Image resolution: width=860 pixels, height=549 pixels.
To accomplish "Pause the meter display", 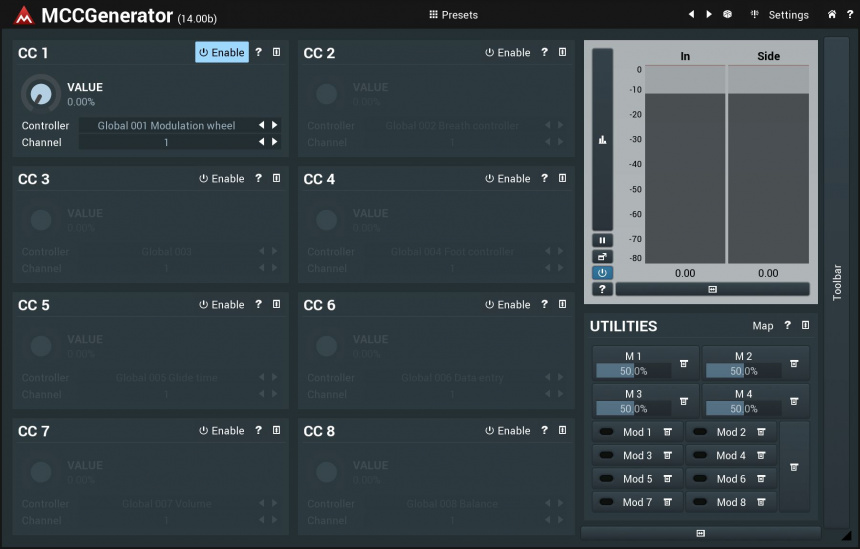I will [602, 240].
